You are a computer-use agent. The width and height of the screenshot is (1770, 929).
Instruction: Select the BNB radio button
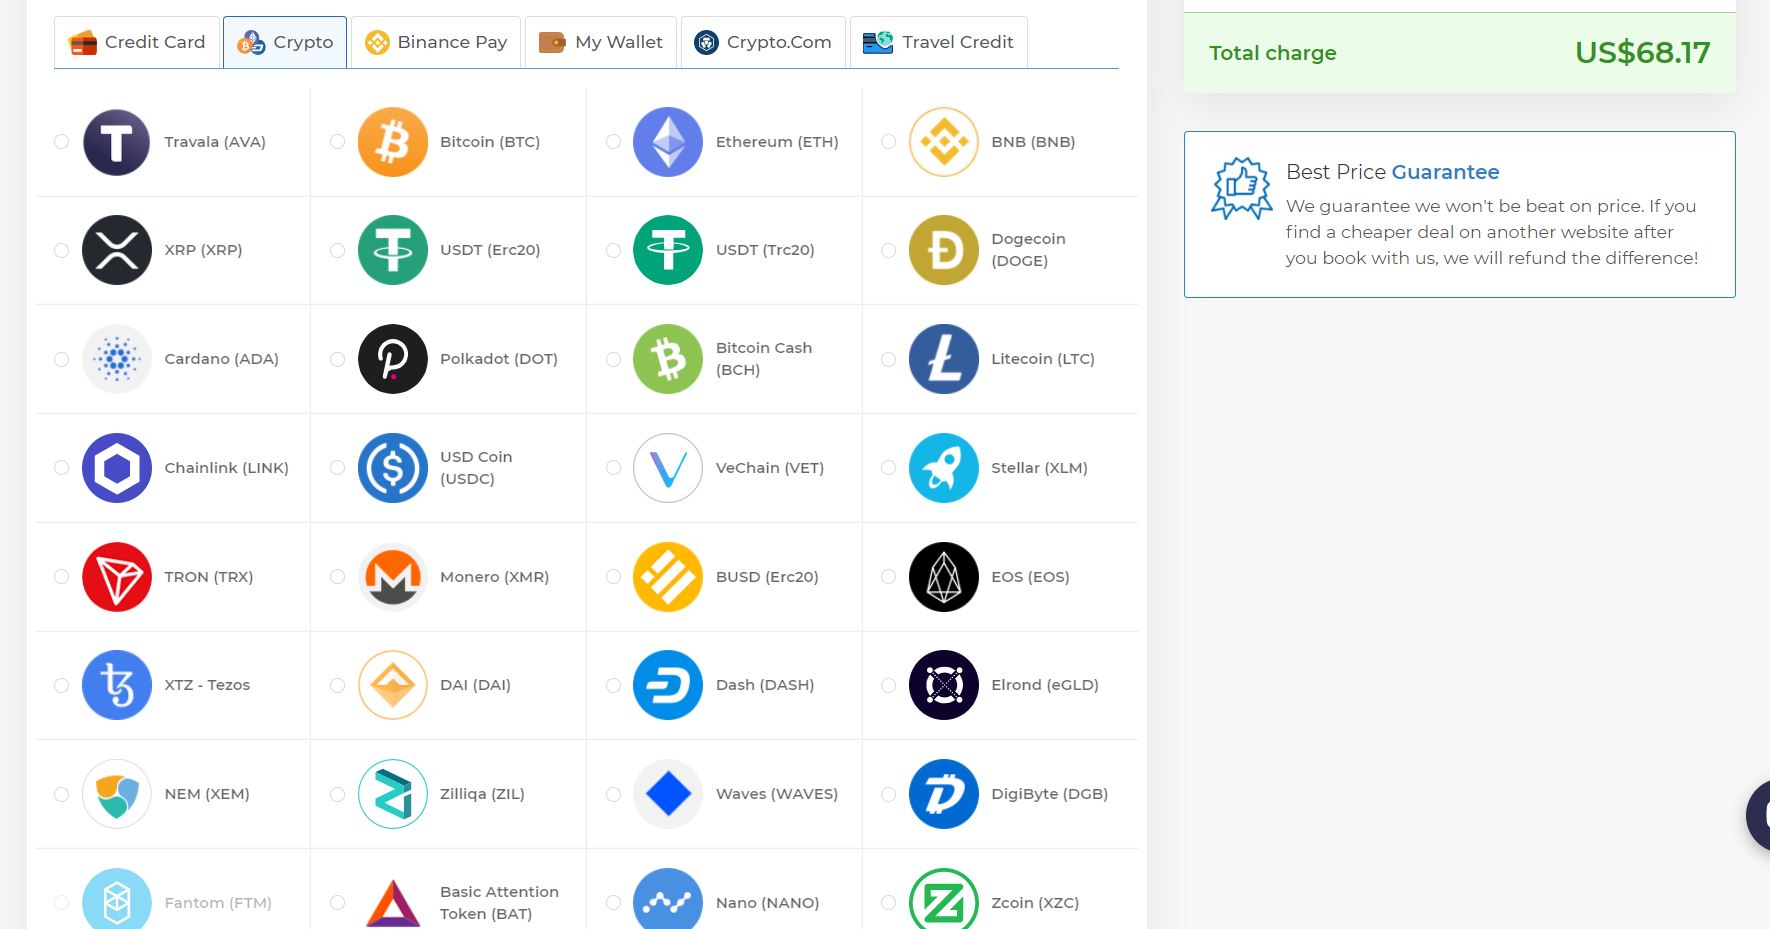click(x=888, y=142)
